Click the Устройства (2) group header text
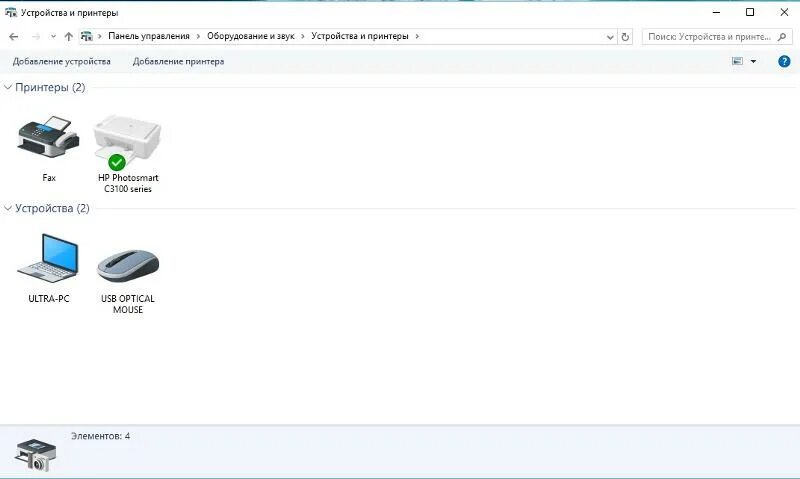The height and width of the screenshot is (479, 800). pos(52,208)
